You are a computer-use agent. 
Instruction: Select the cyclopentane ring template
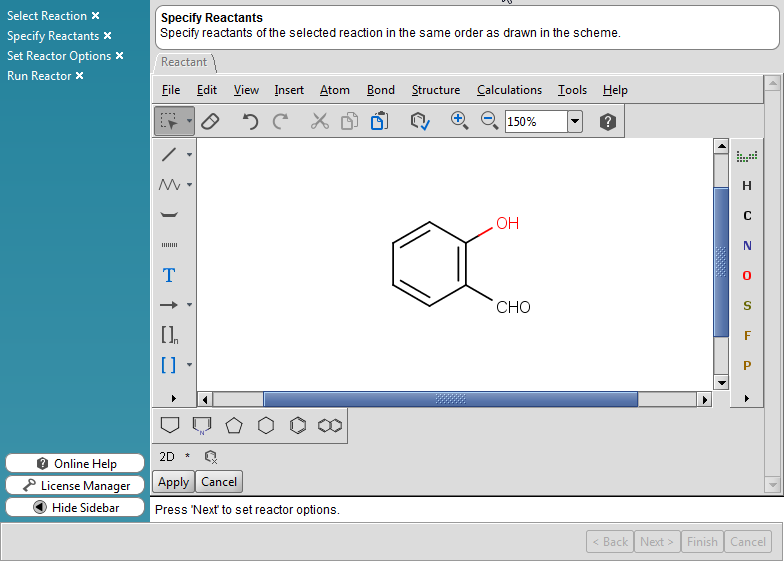click(234, 425)
